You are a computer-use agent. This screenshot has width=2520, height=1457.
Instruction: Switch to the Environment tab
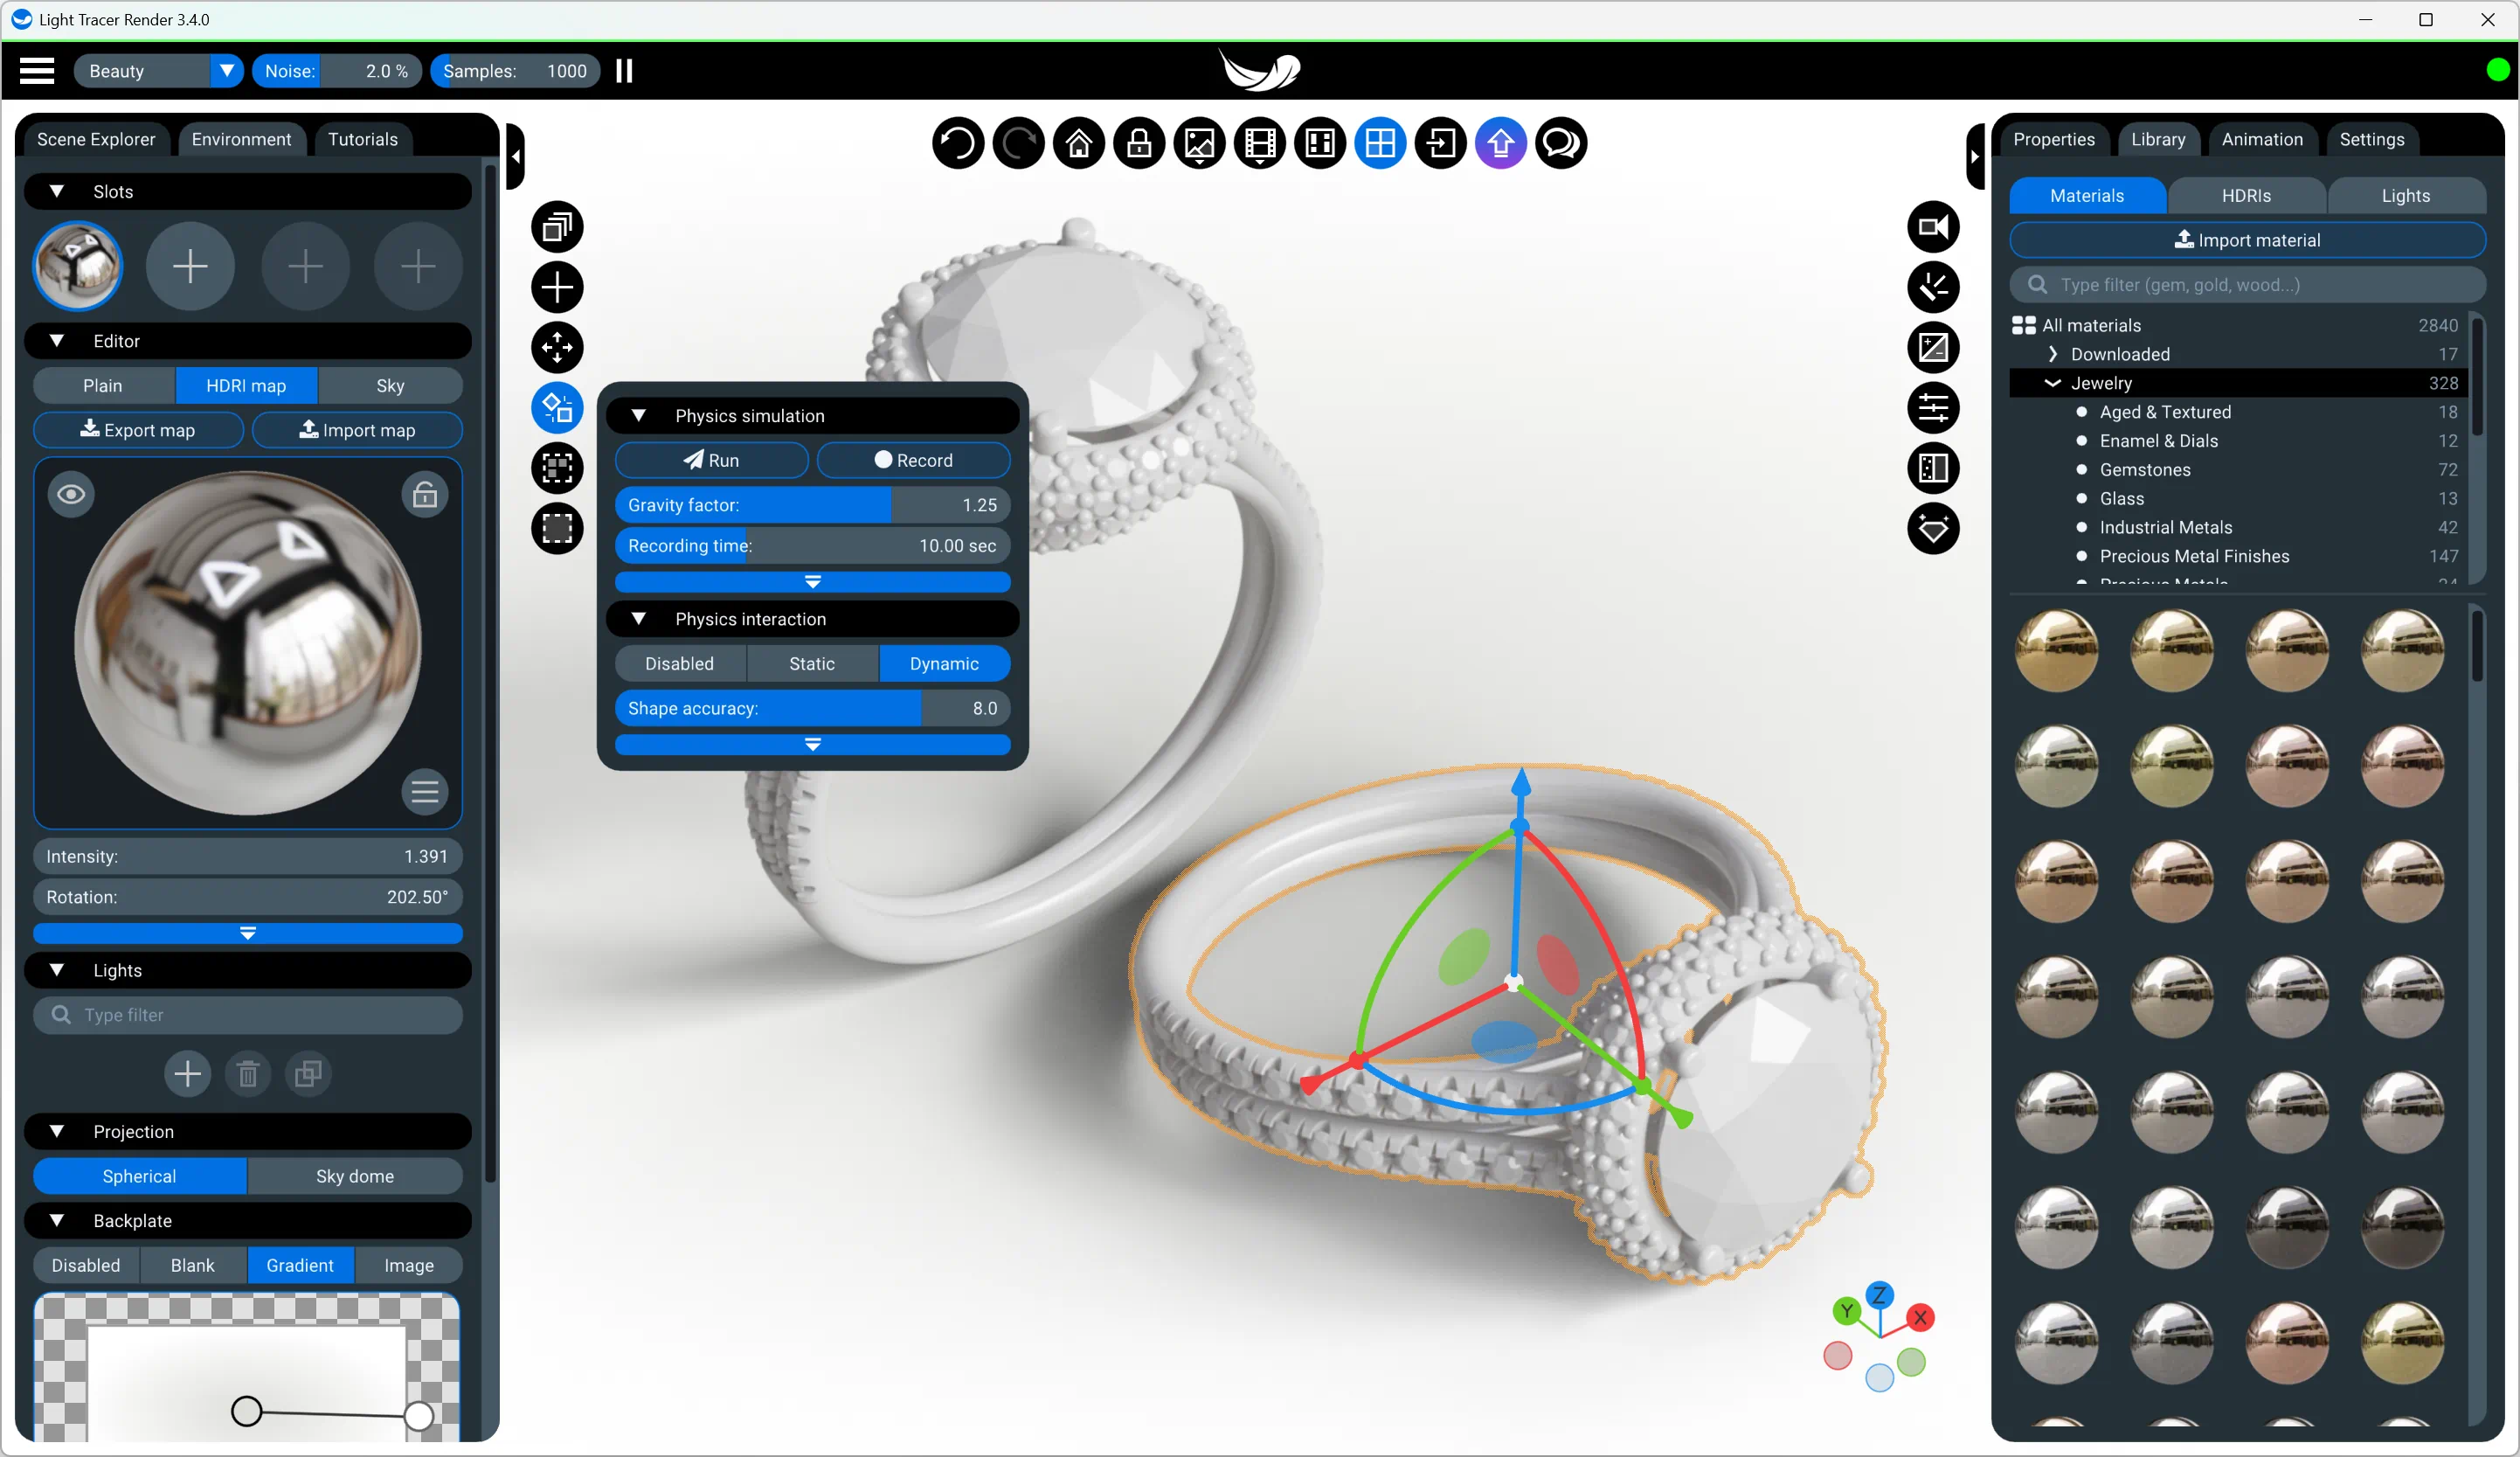click(241, 139)
